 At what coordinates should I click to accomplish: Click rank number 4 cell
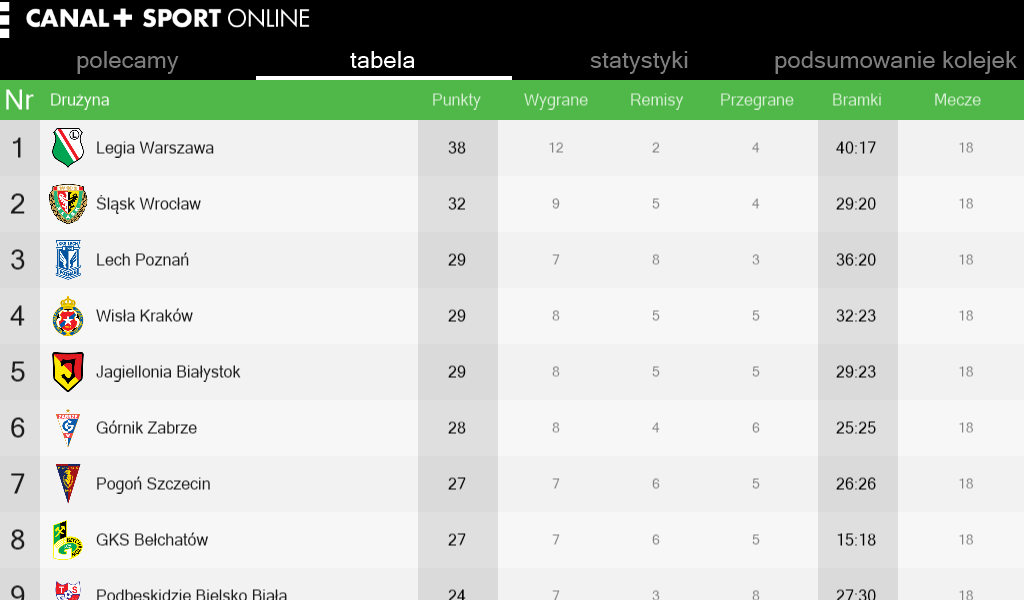point(18,316)
